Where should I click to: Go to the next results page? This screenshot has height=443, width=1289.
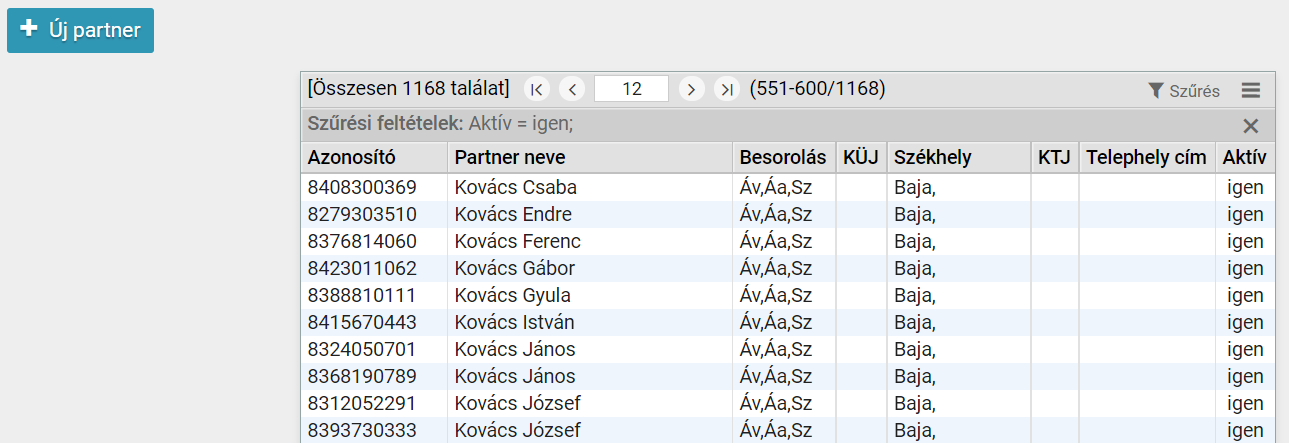691,89
